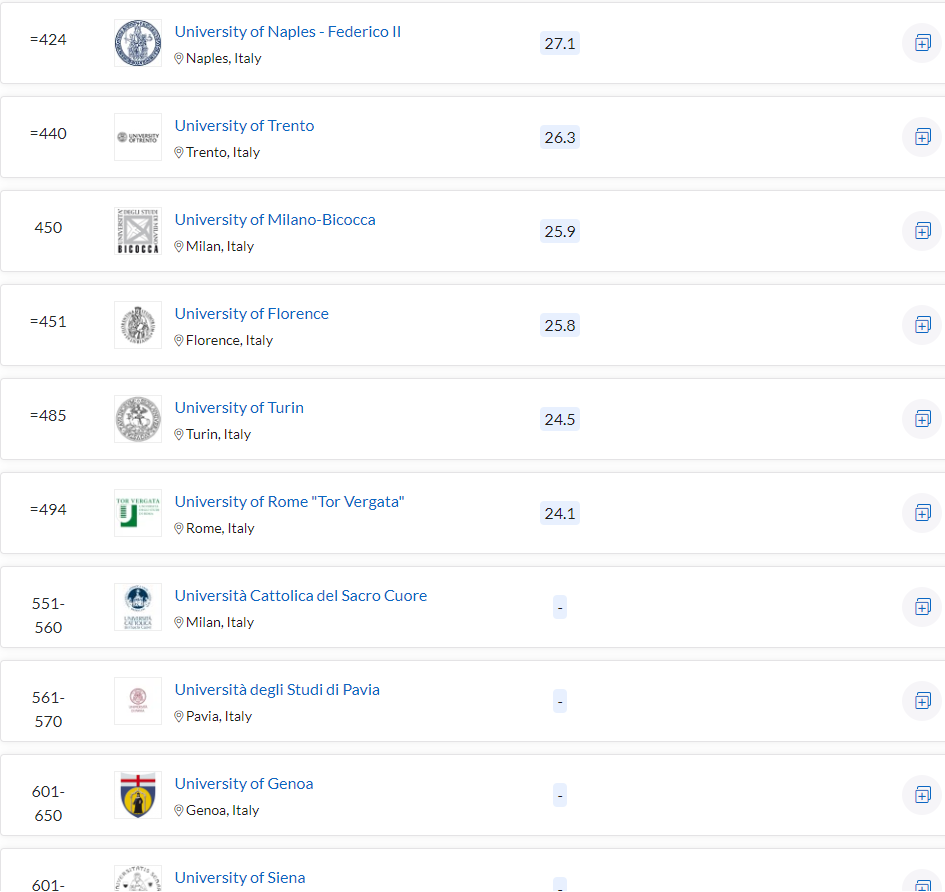Click the University of Genoa logo thumbnail

click(x=138, y=795)
